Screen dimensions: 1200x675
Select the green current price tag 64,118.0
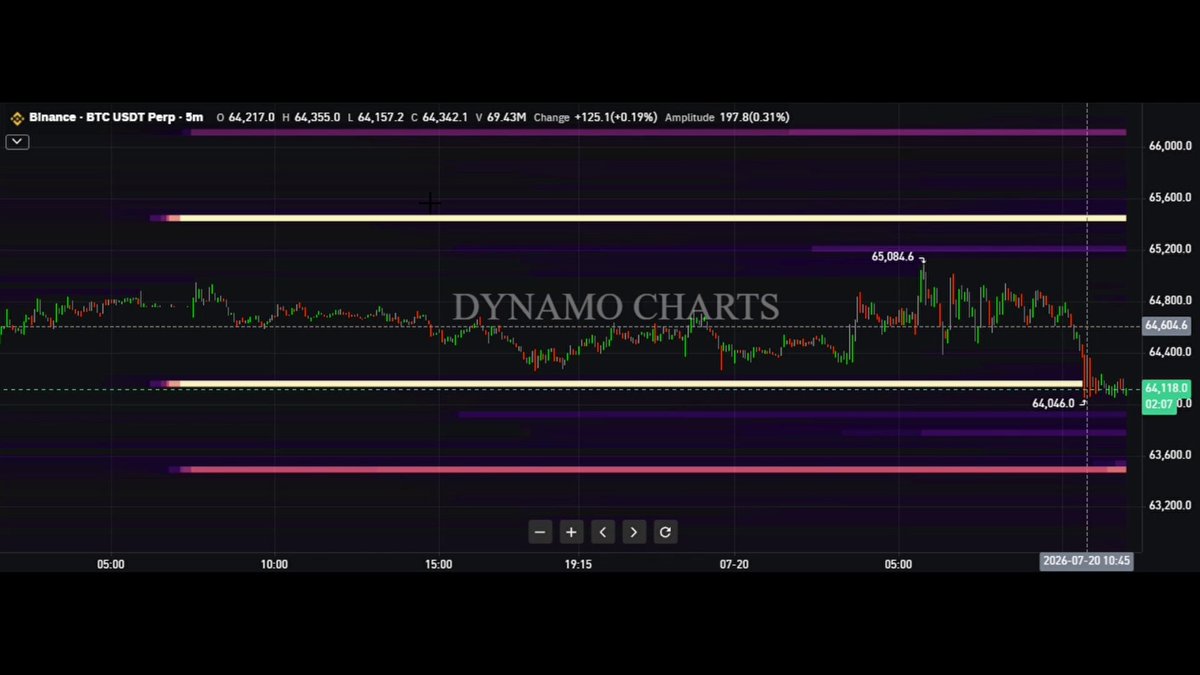1166,388
